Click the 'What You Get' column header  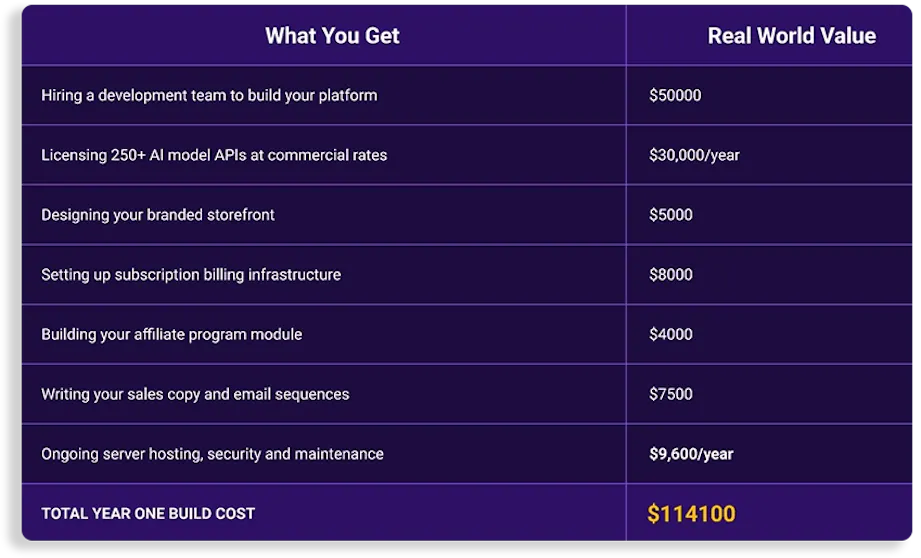[x=332, y=36]
